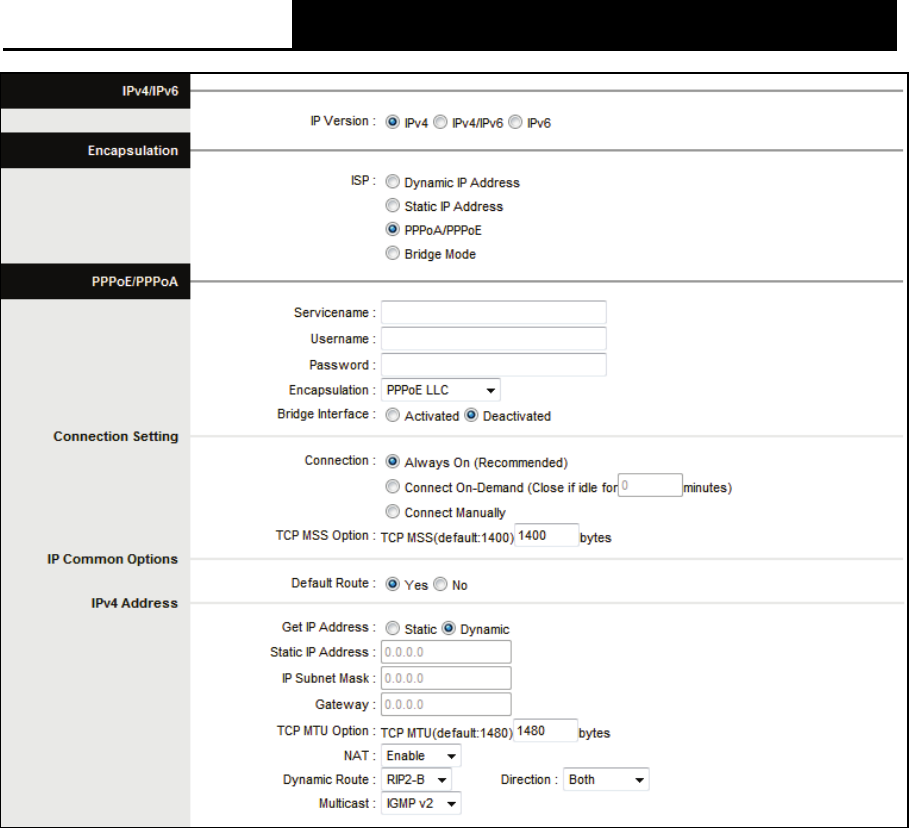Screen dimensions: 909x828
Task: Click the IP Common Options label
Action: 112,560
